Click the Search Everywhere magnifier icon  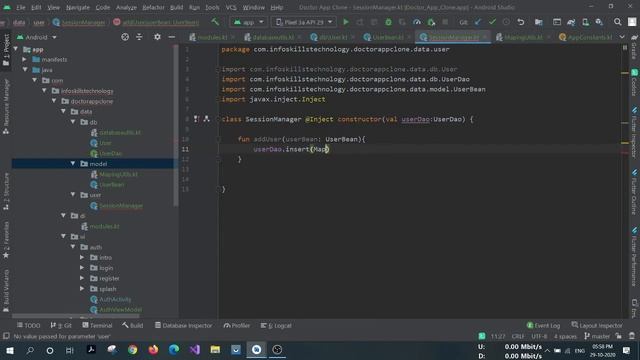tap(618, 22)
